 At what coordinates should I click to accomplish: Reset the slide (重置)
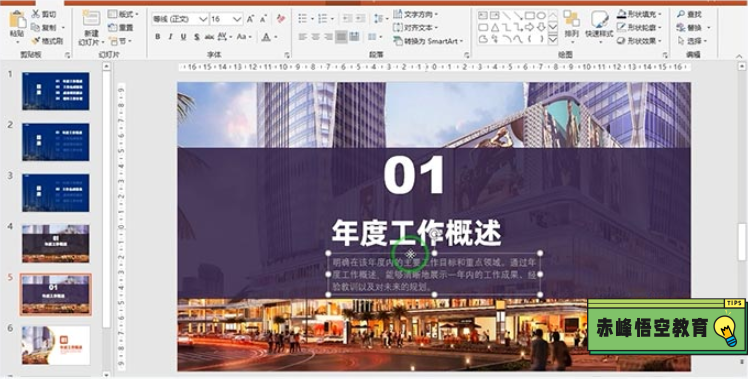[121, 28]
